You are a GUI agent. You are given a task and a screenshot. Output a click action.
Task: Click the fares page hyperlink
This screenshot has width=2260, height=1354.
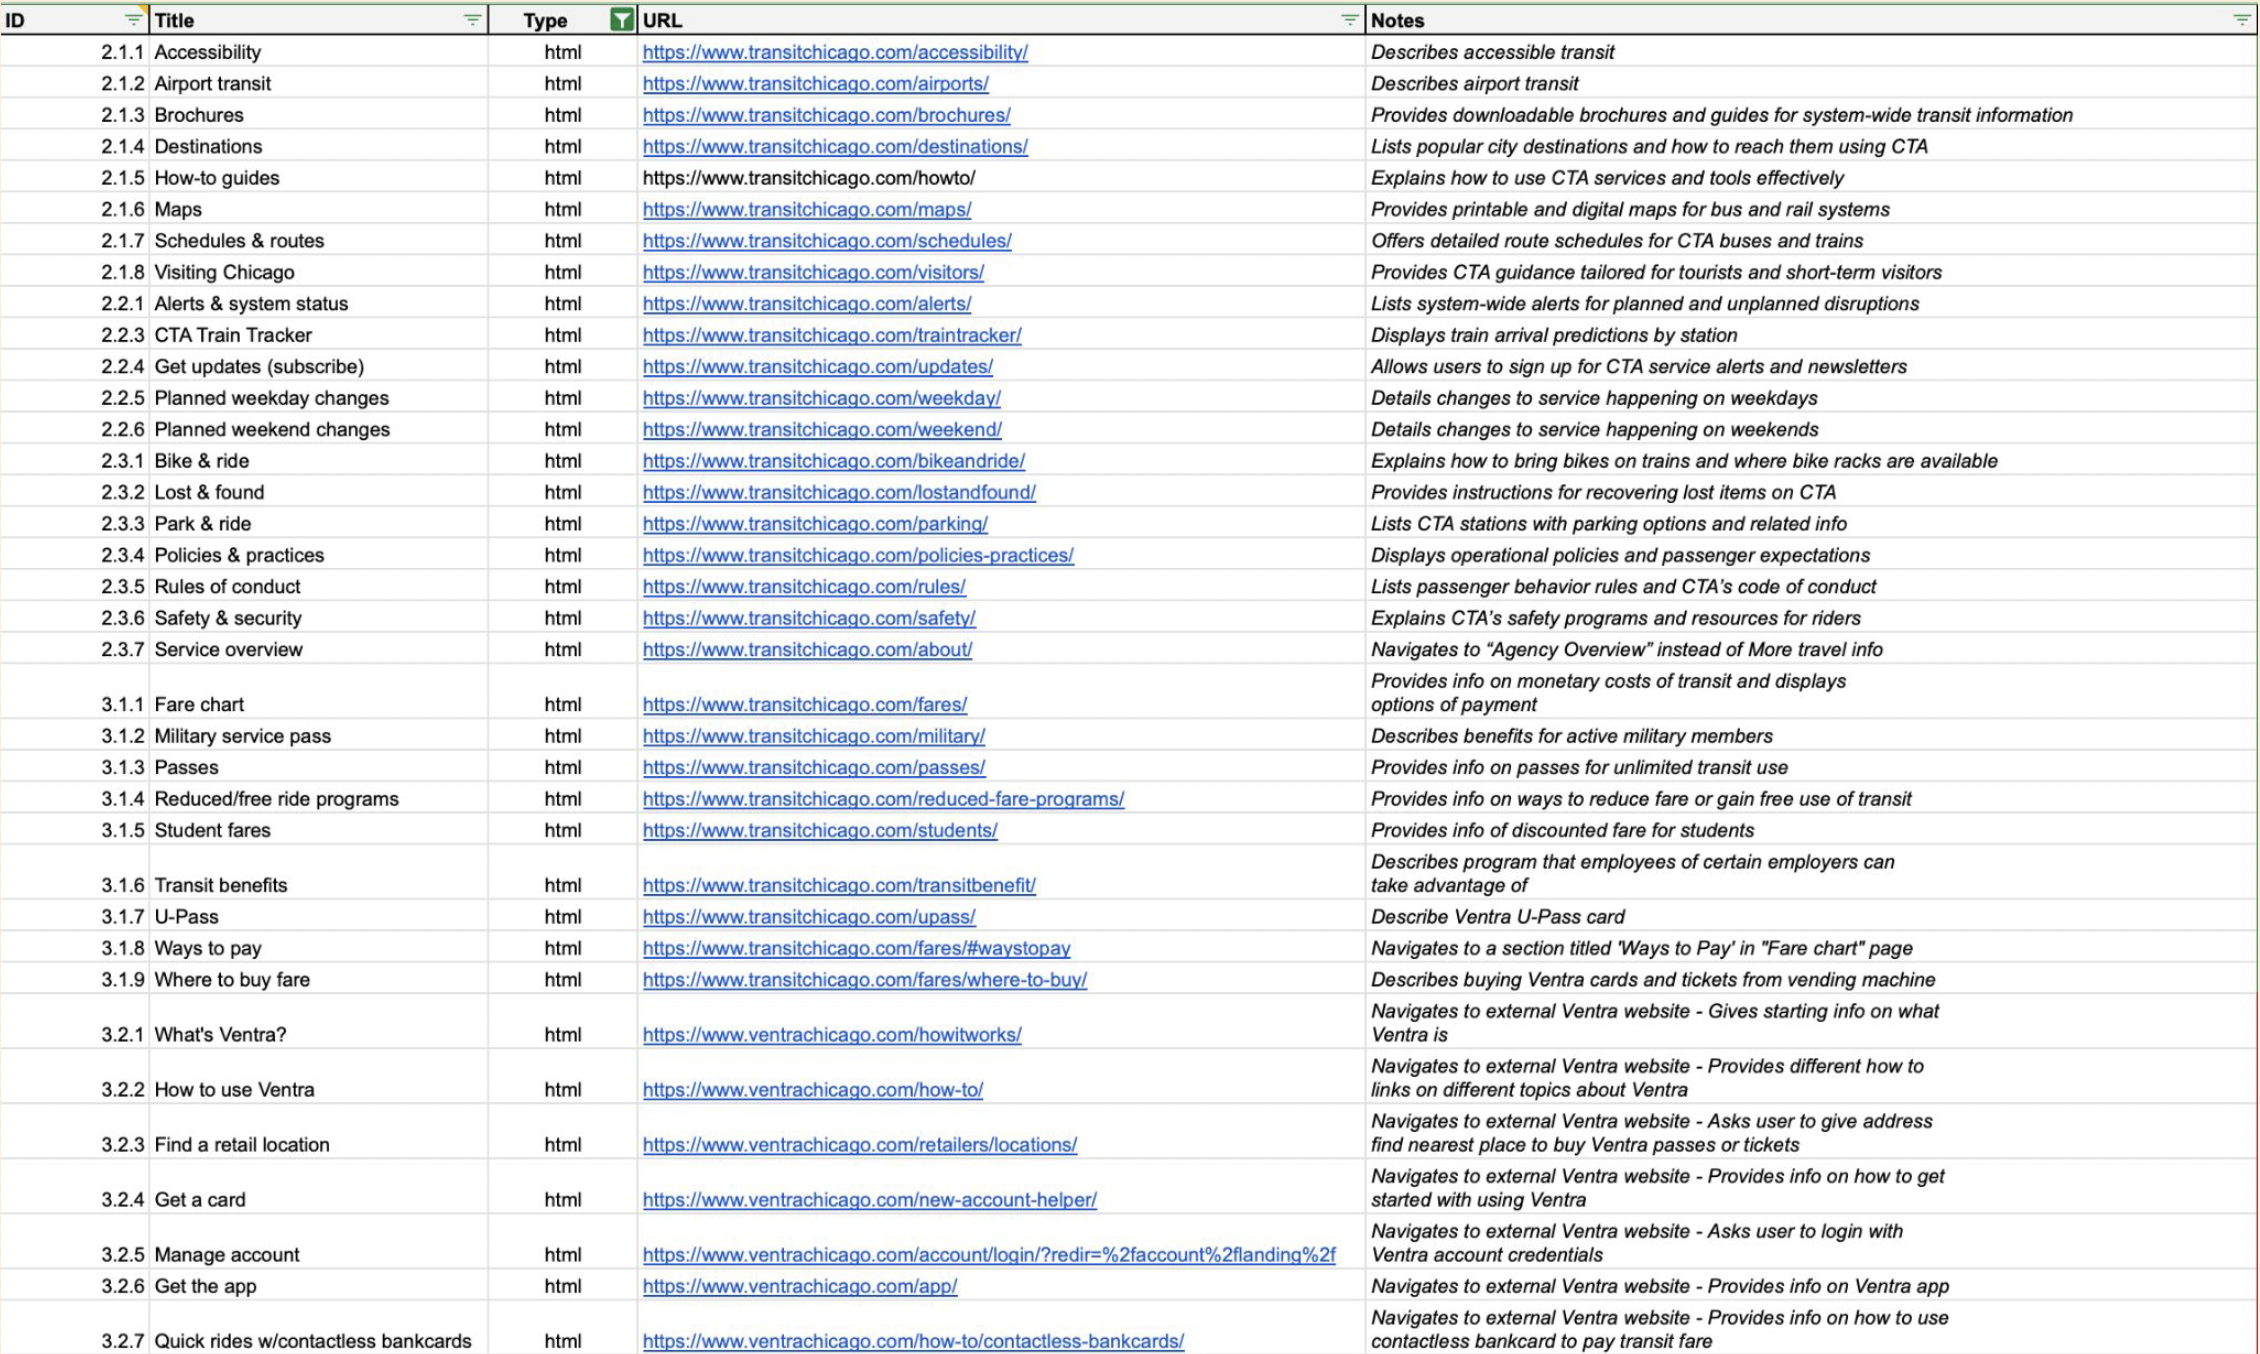point(805,704)
